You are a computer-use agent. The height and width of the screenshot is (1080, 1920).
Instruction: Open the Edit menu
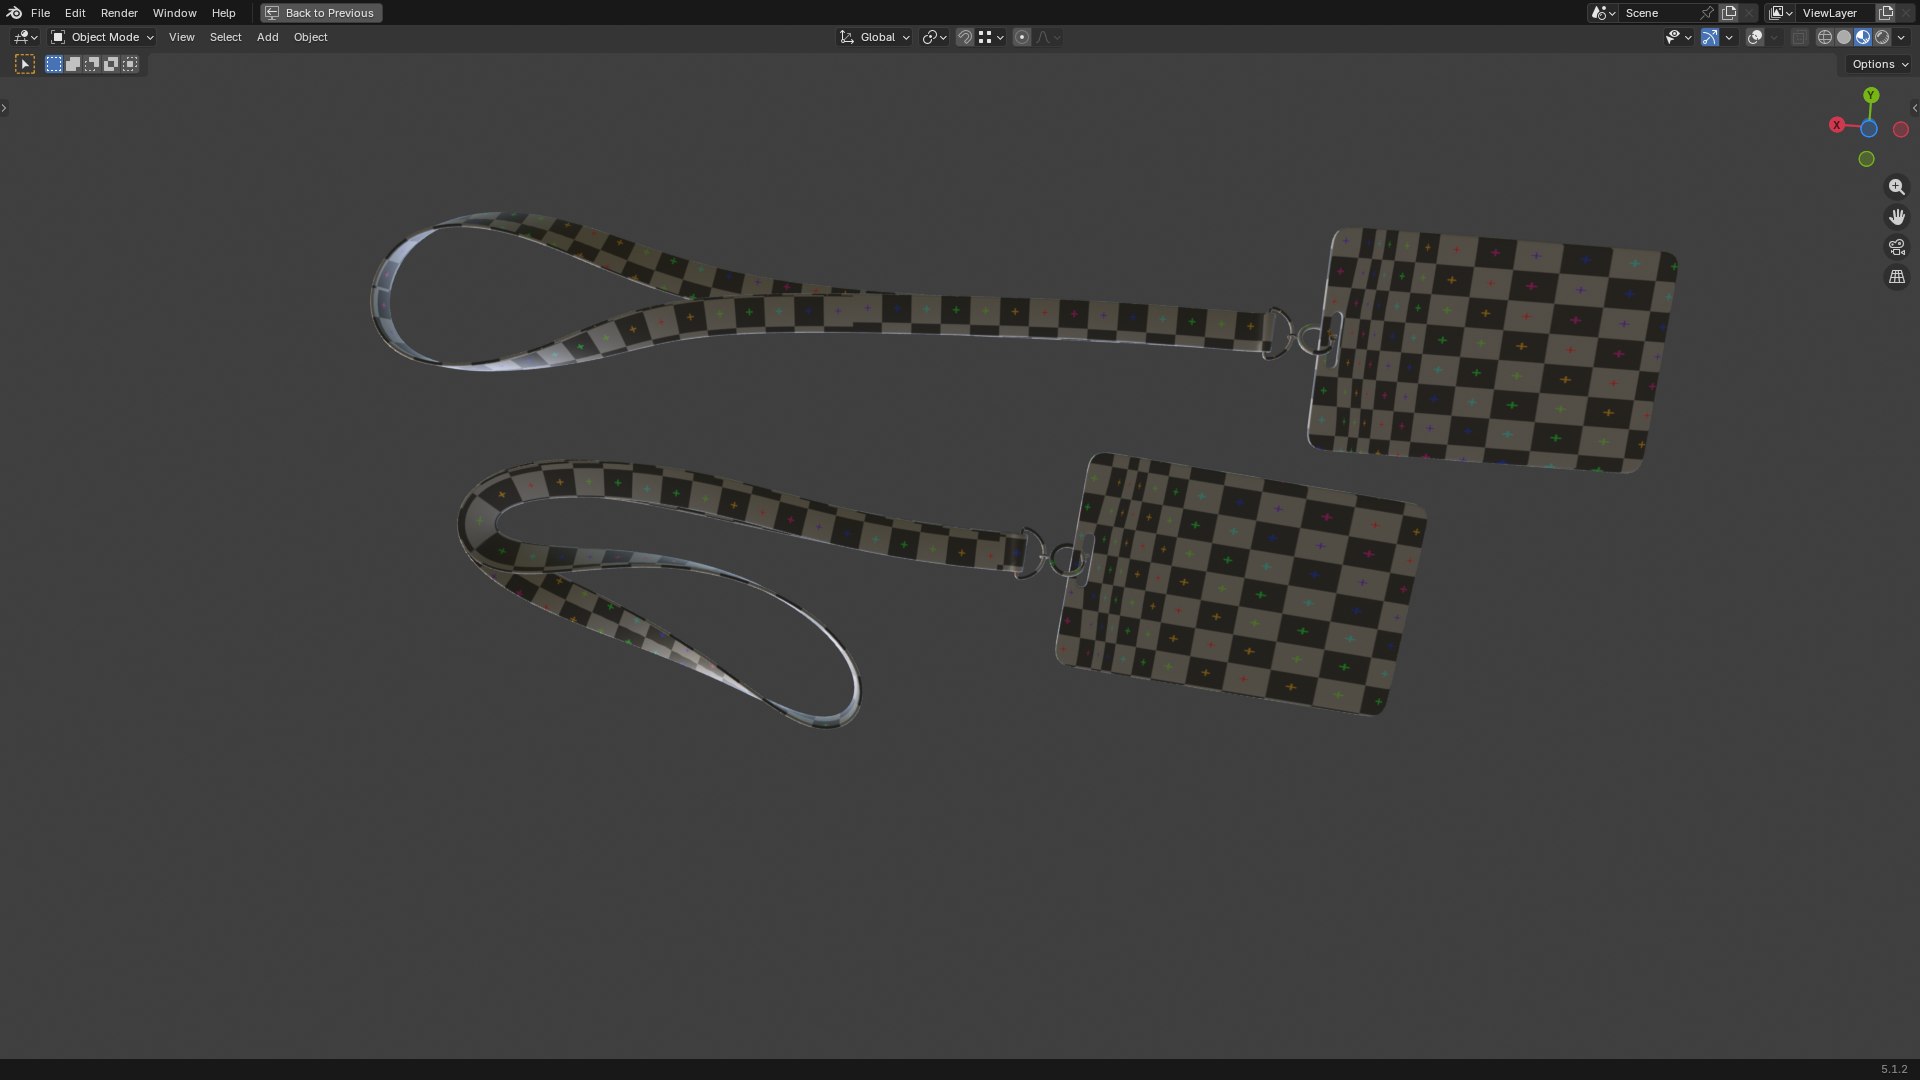coord(75,13)
